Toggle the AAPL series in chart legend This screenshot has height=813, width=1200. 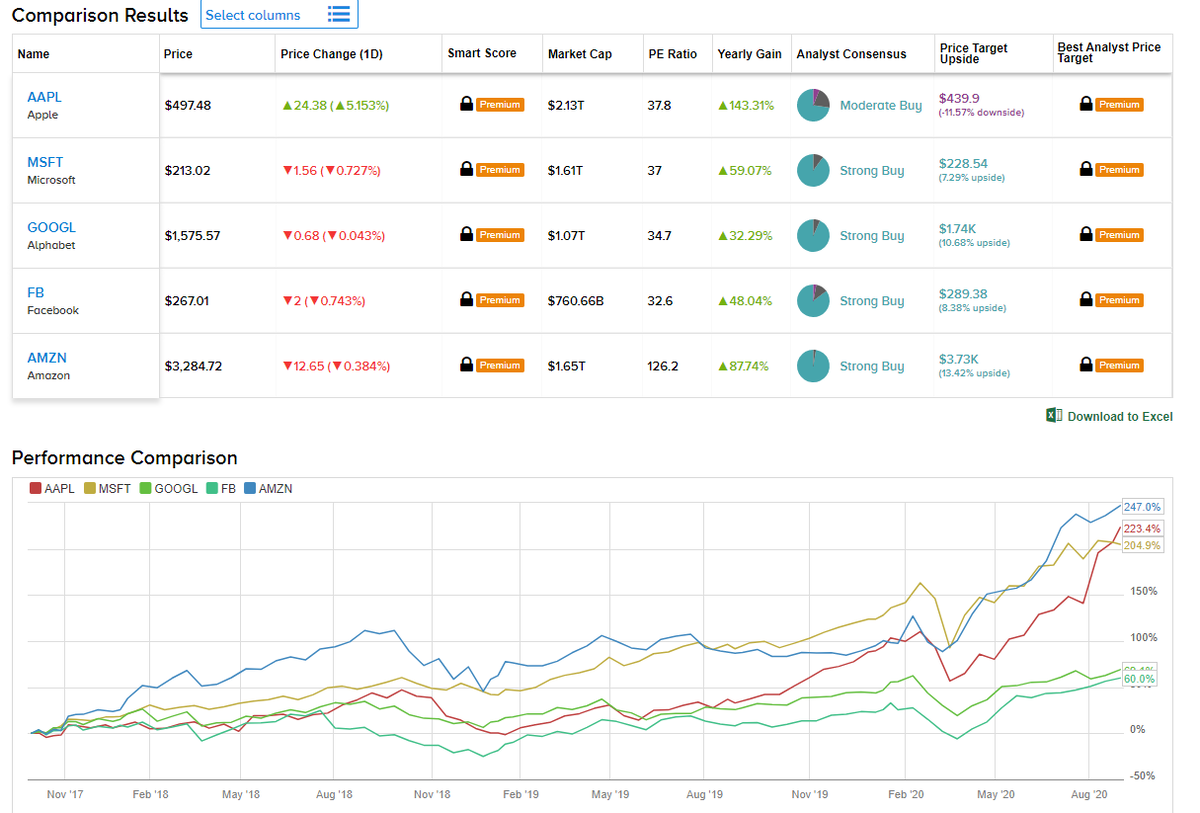[53, 489]
